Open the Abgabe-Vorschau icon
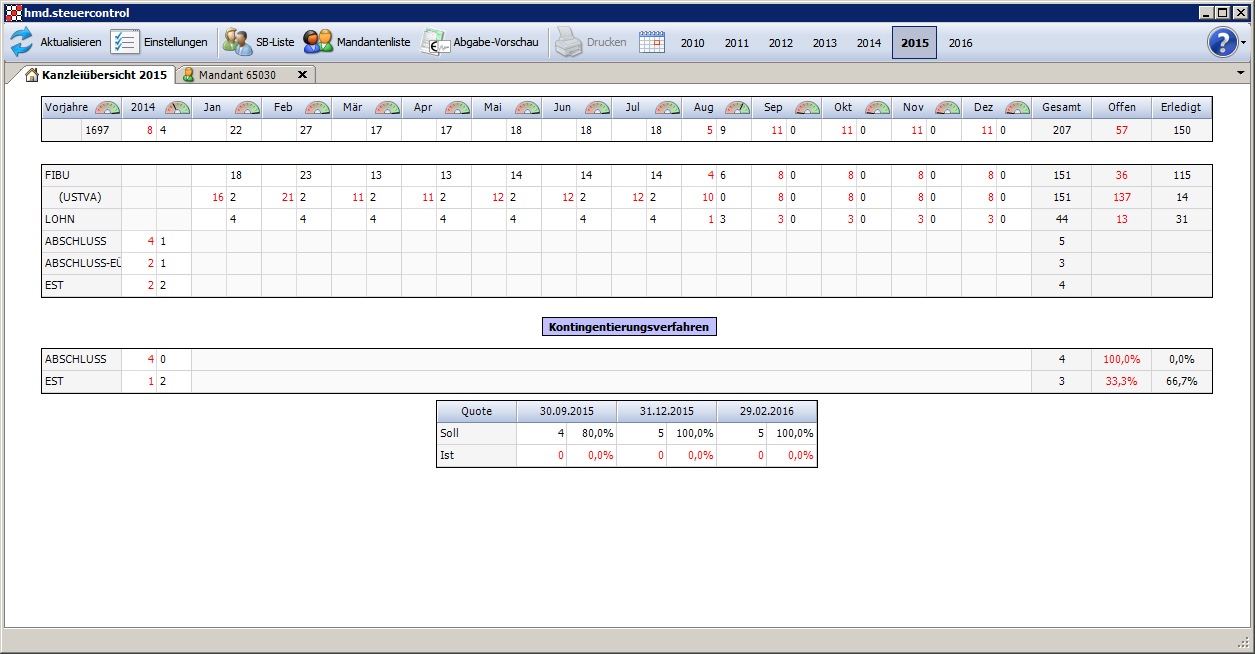The height and width of the screenshot is (654, 1255). (436, 43)
